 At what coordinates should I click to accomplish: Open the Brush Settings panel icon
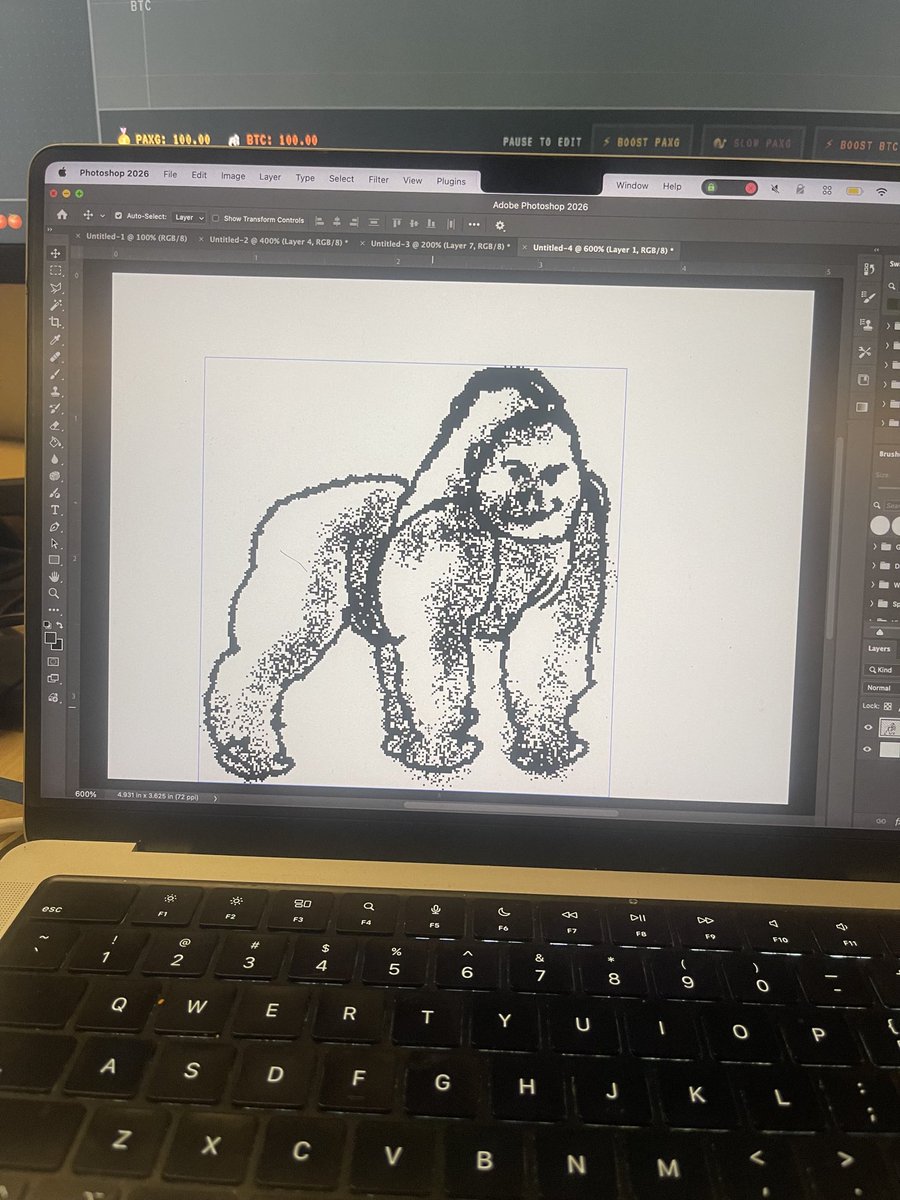point(867,297)
